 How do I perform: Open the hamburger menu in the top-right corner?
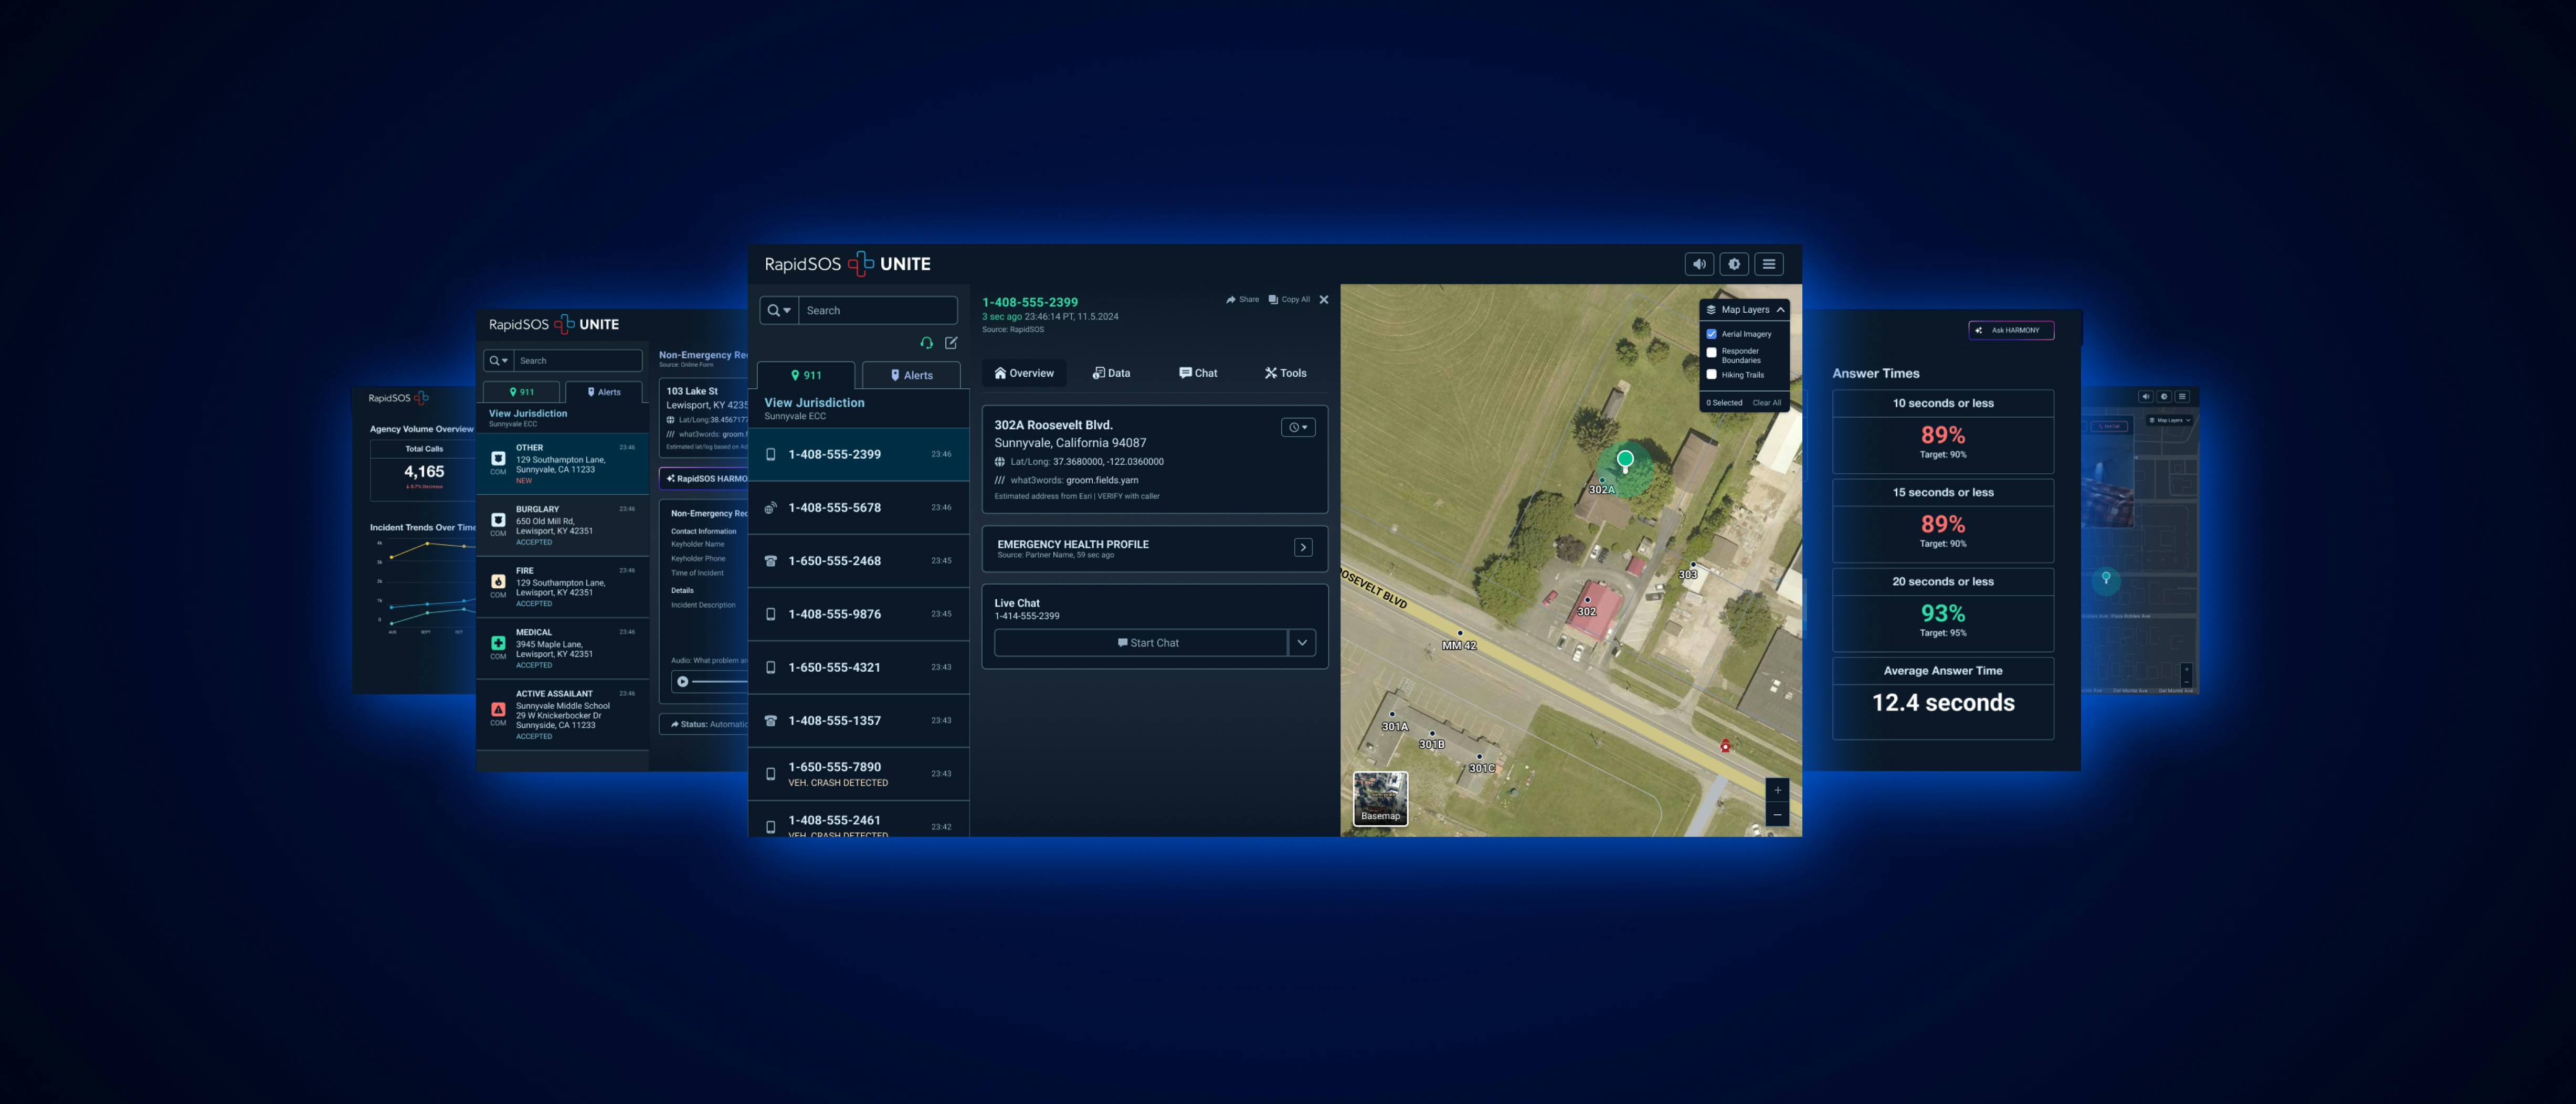click(x=1769, y=264)
